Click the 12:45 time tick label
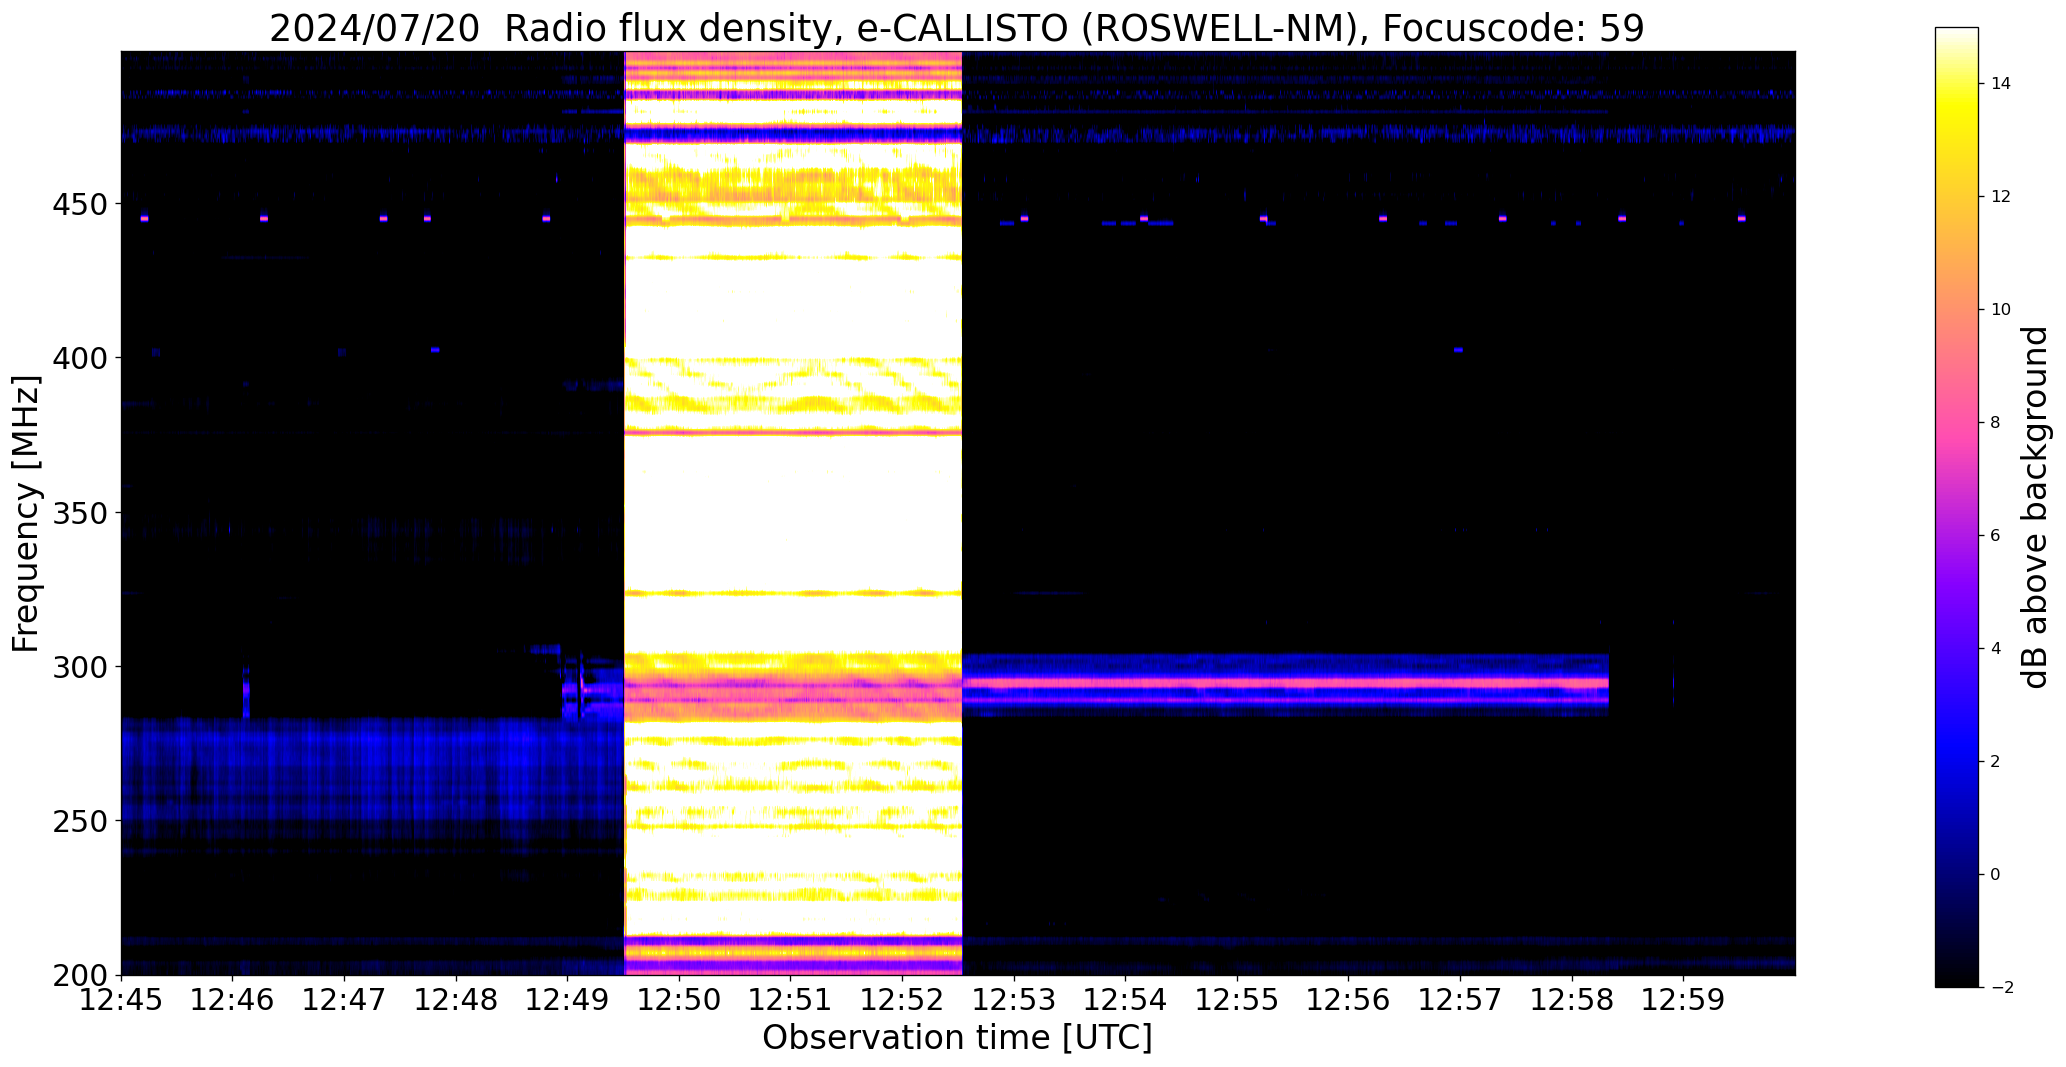 click(121, 999)
